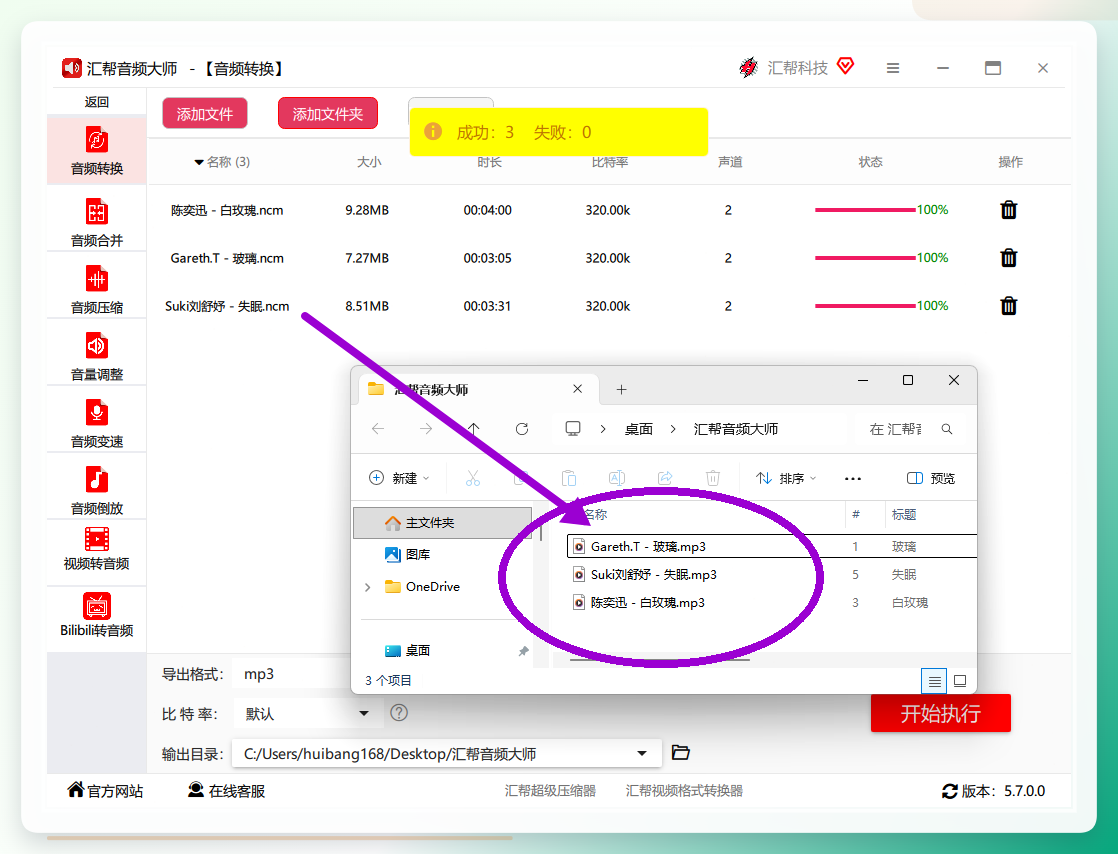Open the Bilibili转音频 sidebar tool
This screenshot has width=1118, height=854.
click(97, 615)
